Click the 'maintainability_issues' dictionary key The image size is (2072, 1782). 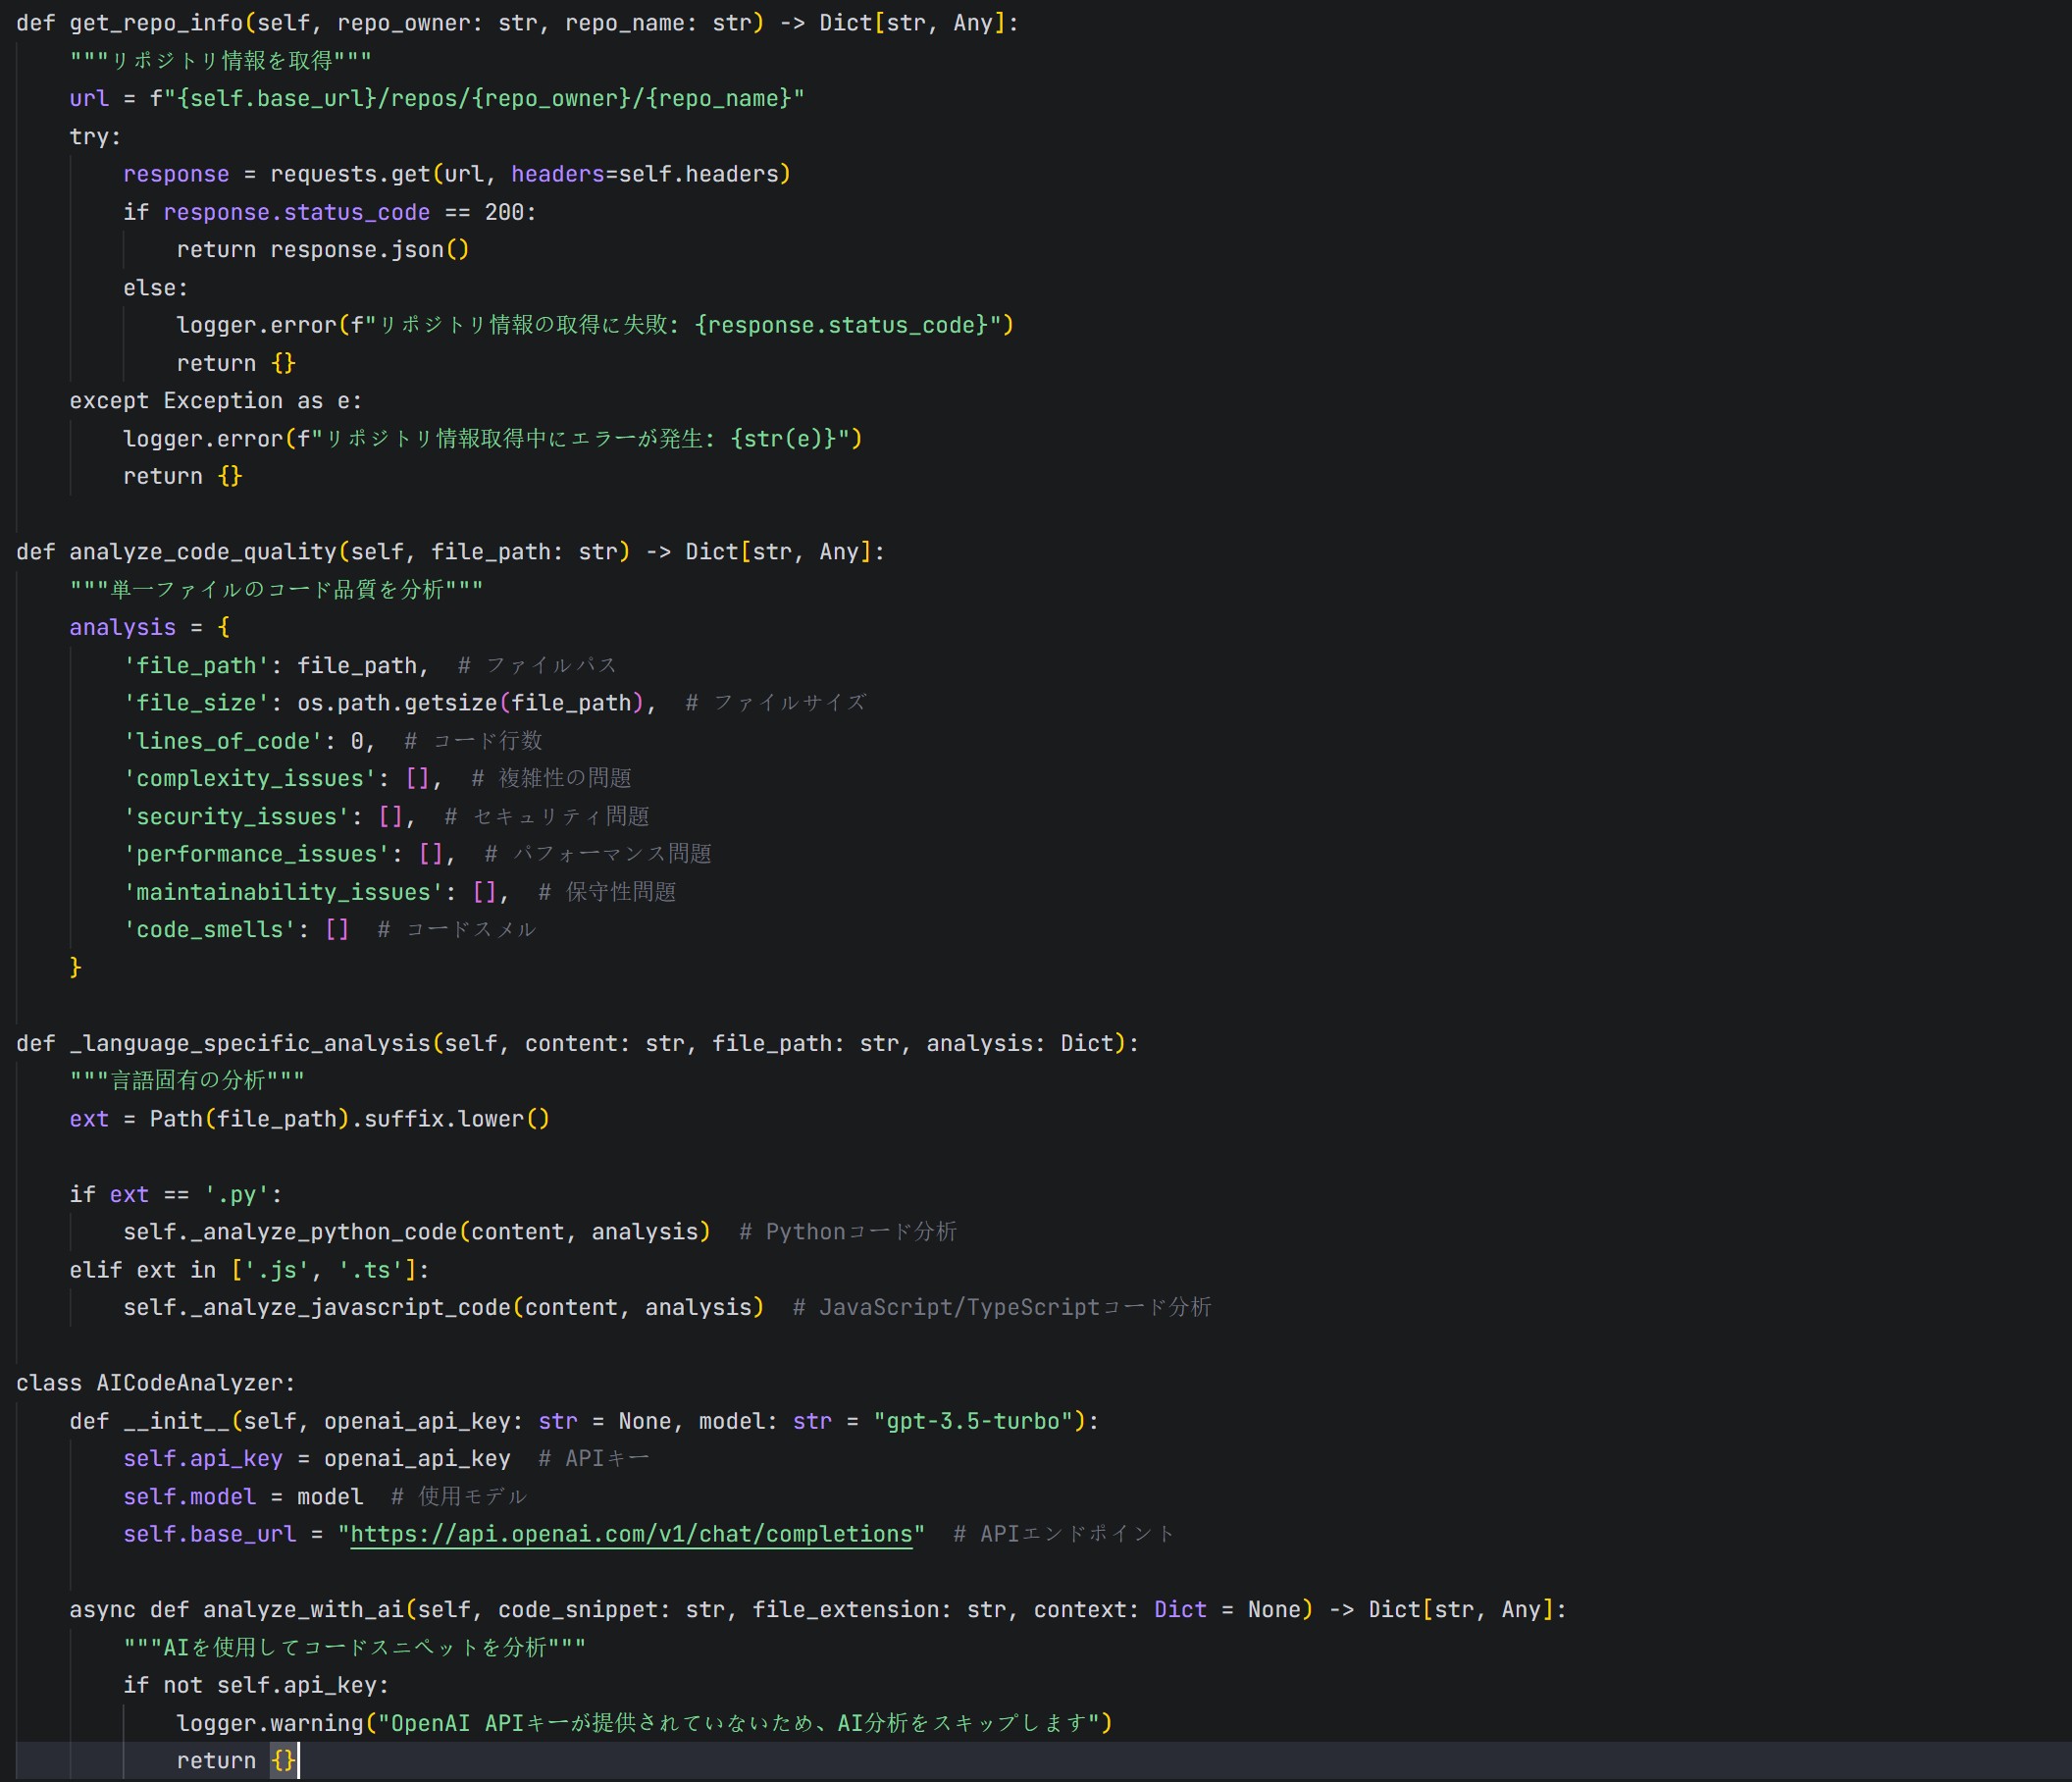coord(283,892)
